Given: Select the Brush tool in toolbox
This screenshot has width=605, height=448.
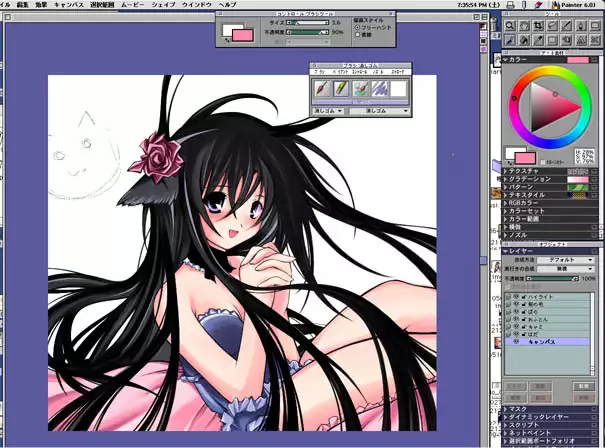Looking at the screenshot, I should tap(511, 40).
